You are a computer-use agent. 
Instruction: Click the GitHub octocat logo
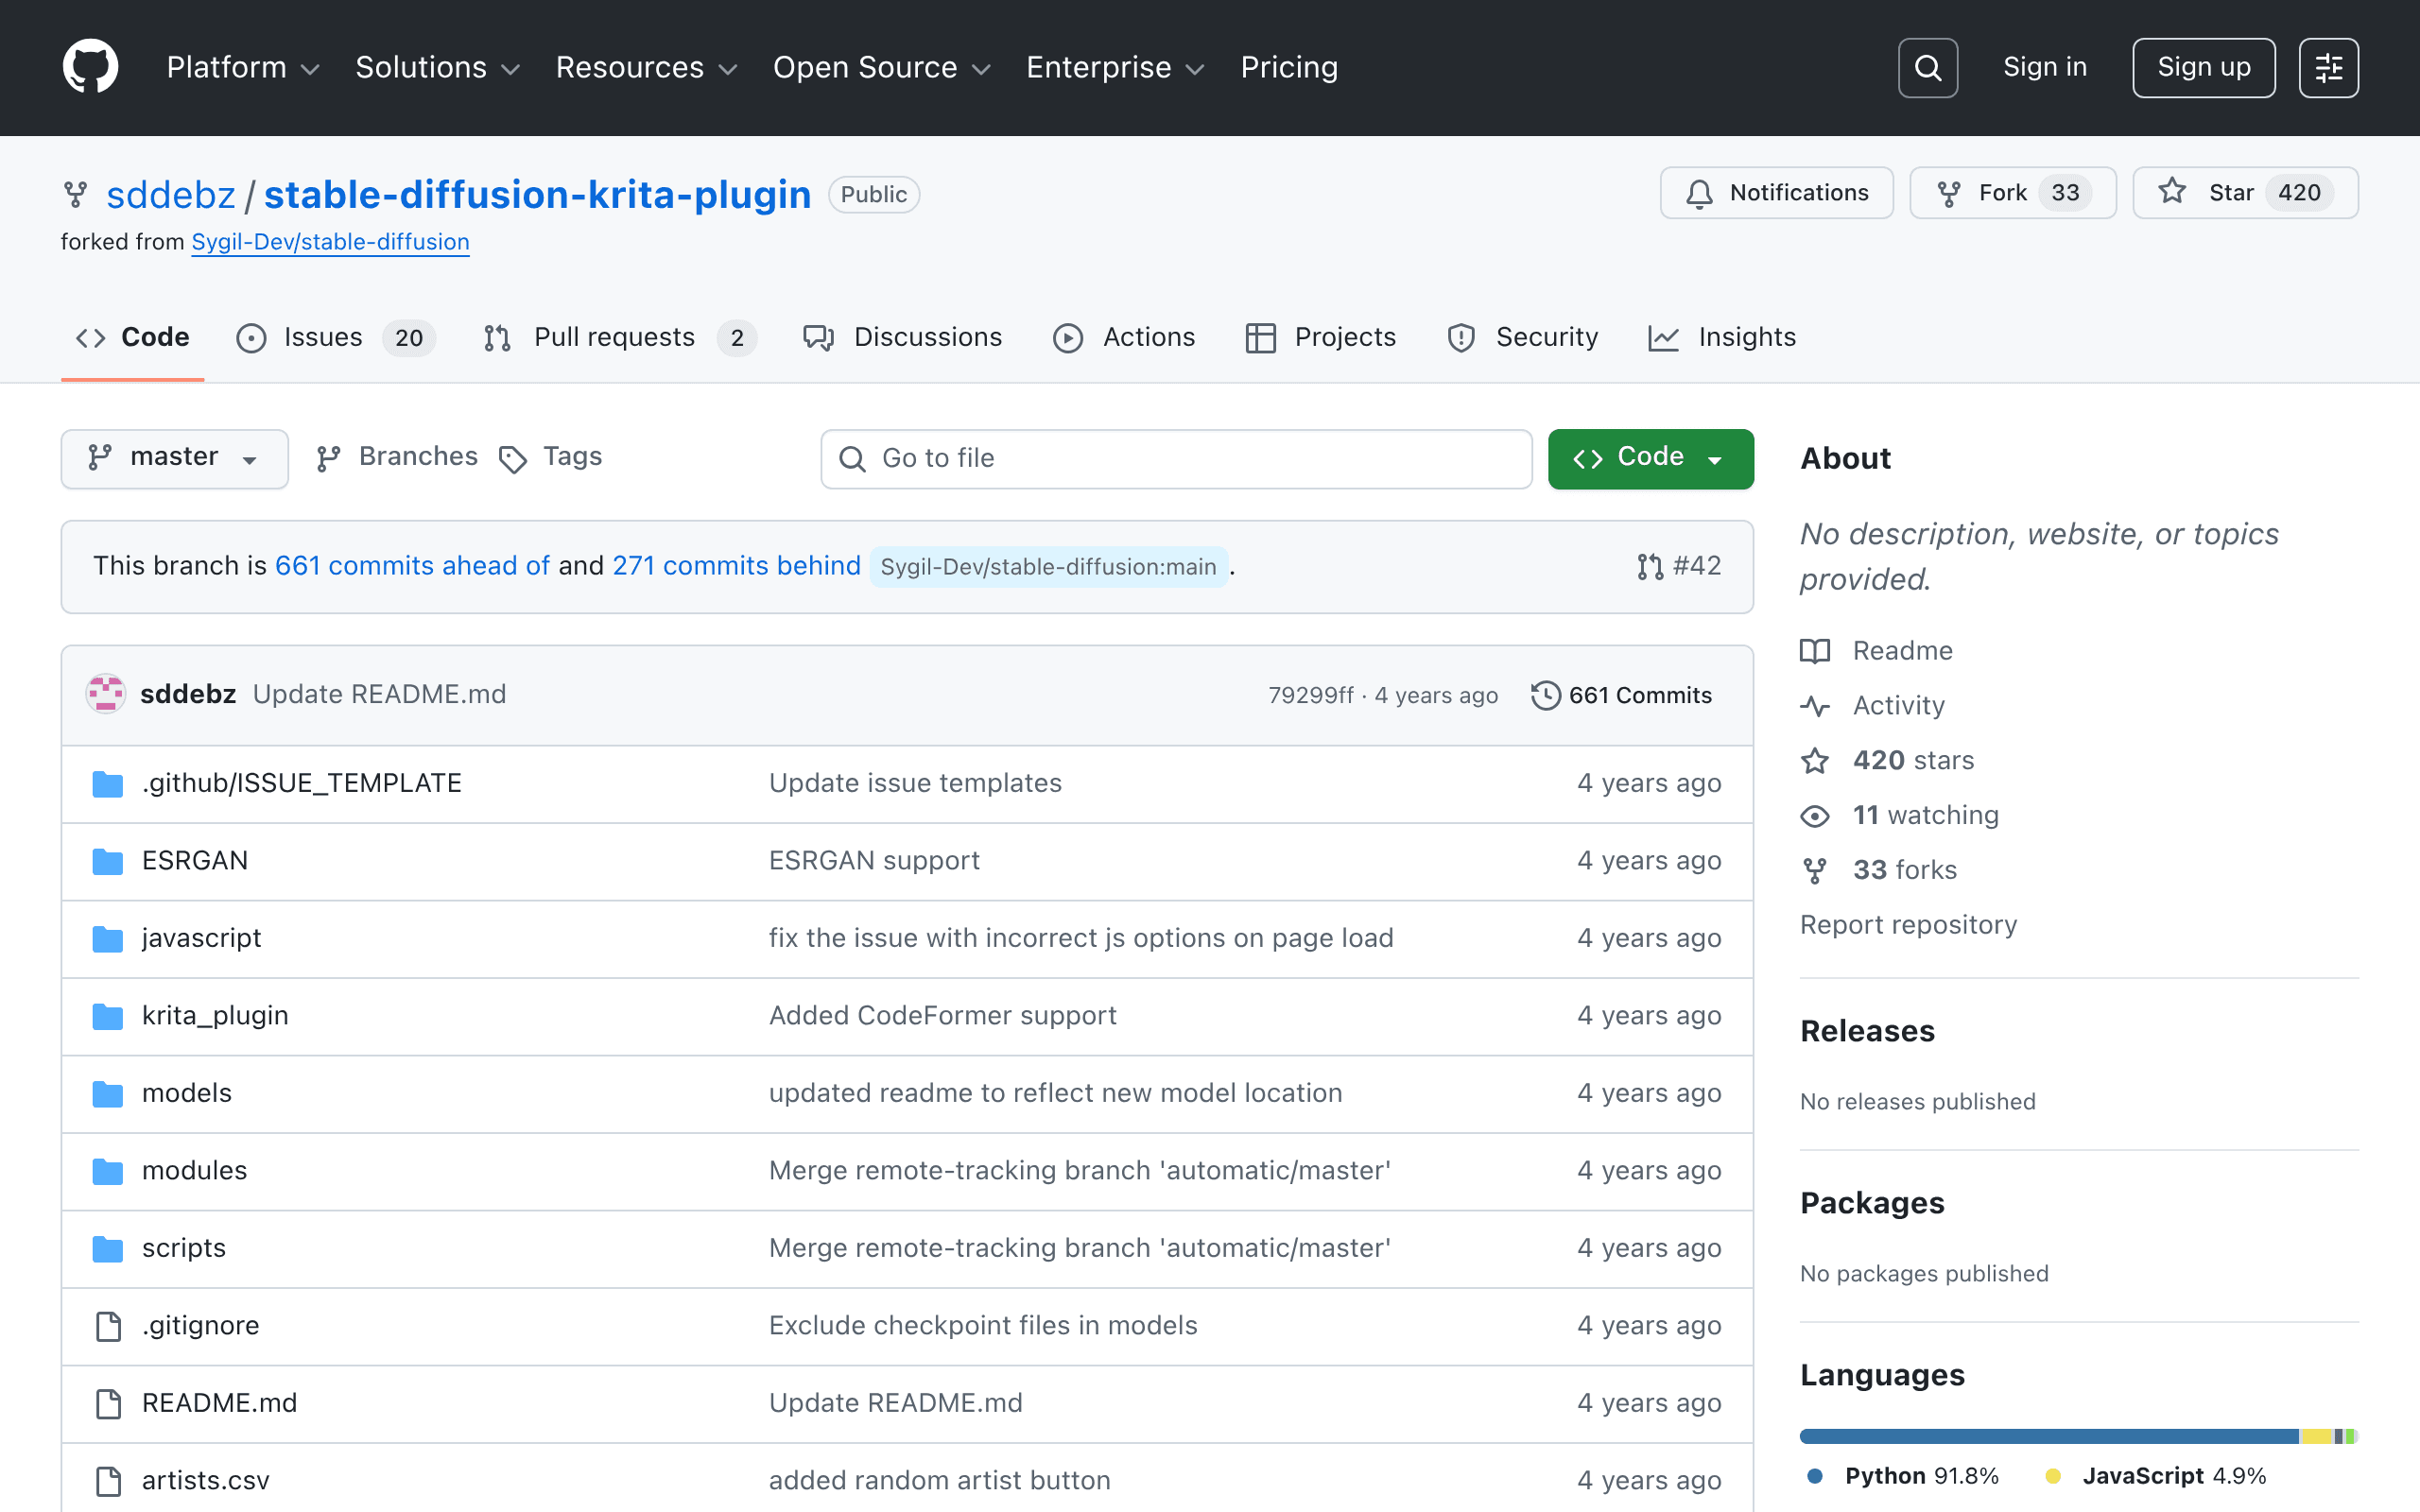click(90, 67)
